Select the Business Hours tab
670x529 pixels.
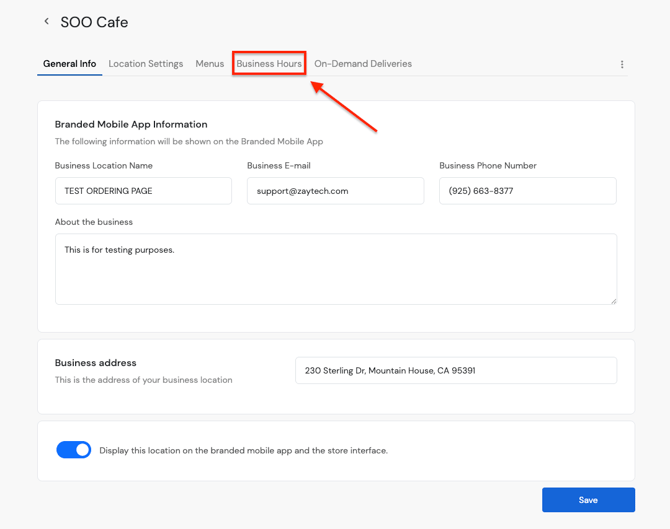tap(269, 64)
